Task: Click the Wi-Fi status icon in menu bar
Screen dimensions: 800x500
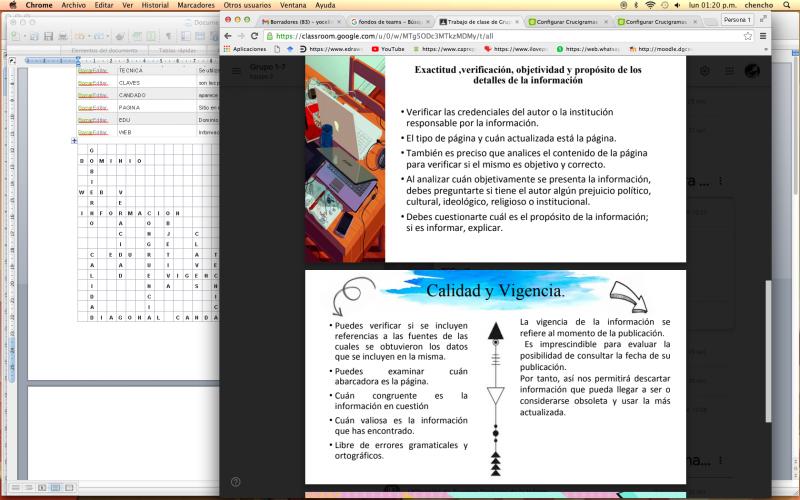Action: pyautogui.click(x=650, y=5)
